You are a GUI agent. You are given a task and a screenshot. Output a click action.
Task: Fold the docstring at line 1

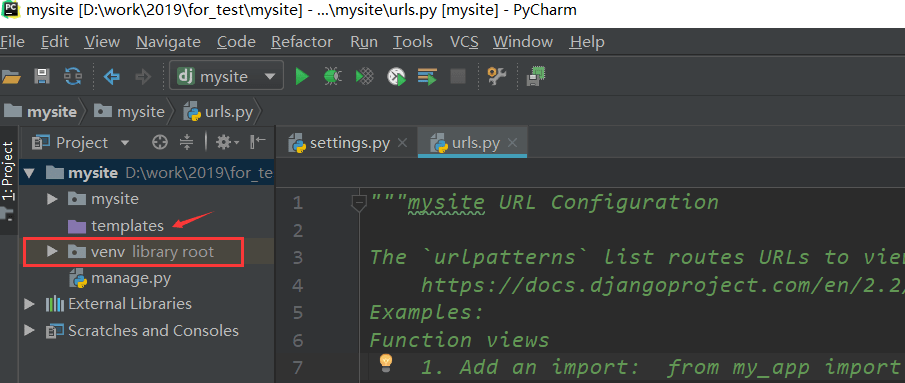tap(359, 202)
